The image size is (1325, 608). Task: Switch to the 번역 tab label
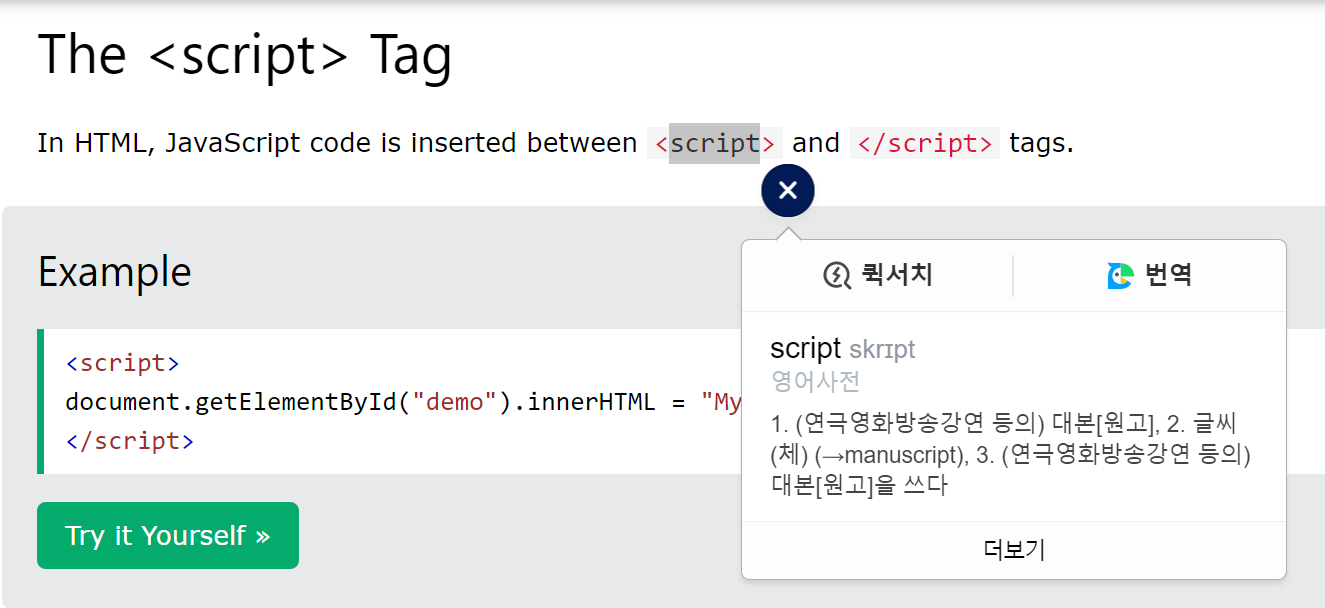click(1168, 275)
